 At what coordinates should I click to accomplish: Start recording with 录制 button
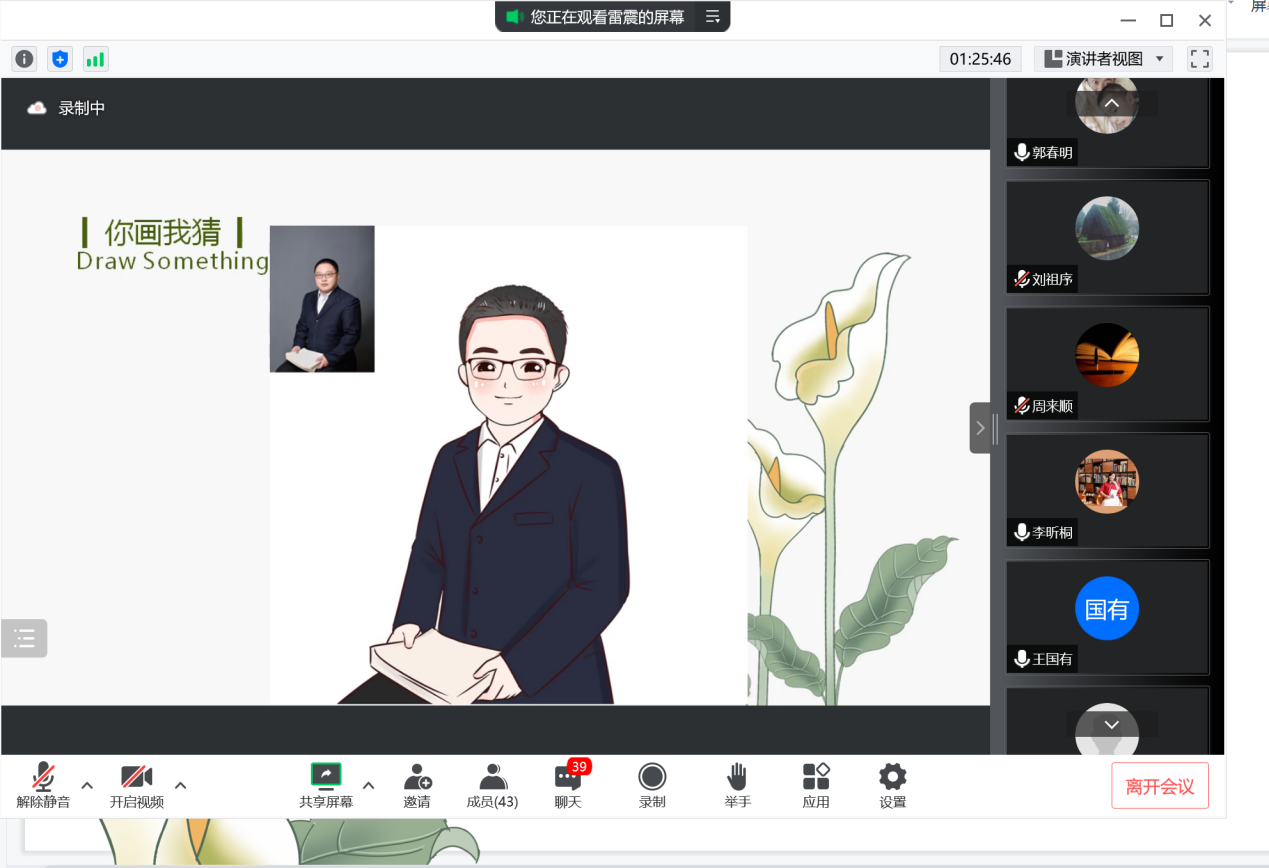(x=652, y=786)
